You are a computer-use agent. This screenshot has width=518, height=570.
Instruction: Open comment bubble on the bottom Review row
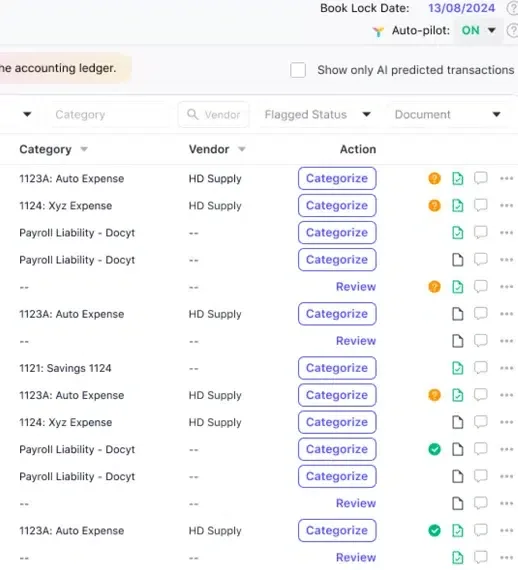(481, 557)
